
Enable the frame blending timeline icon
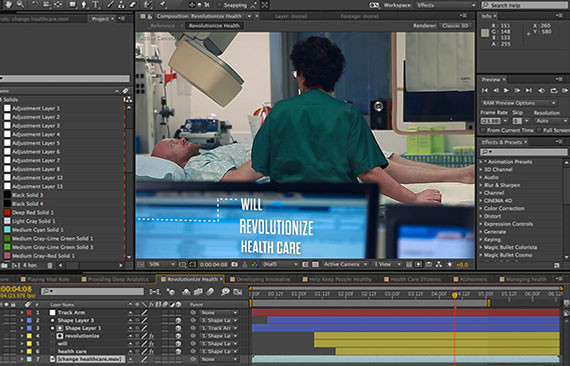coord(198,291)
